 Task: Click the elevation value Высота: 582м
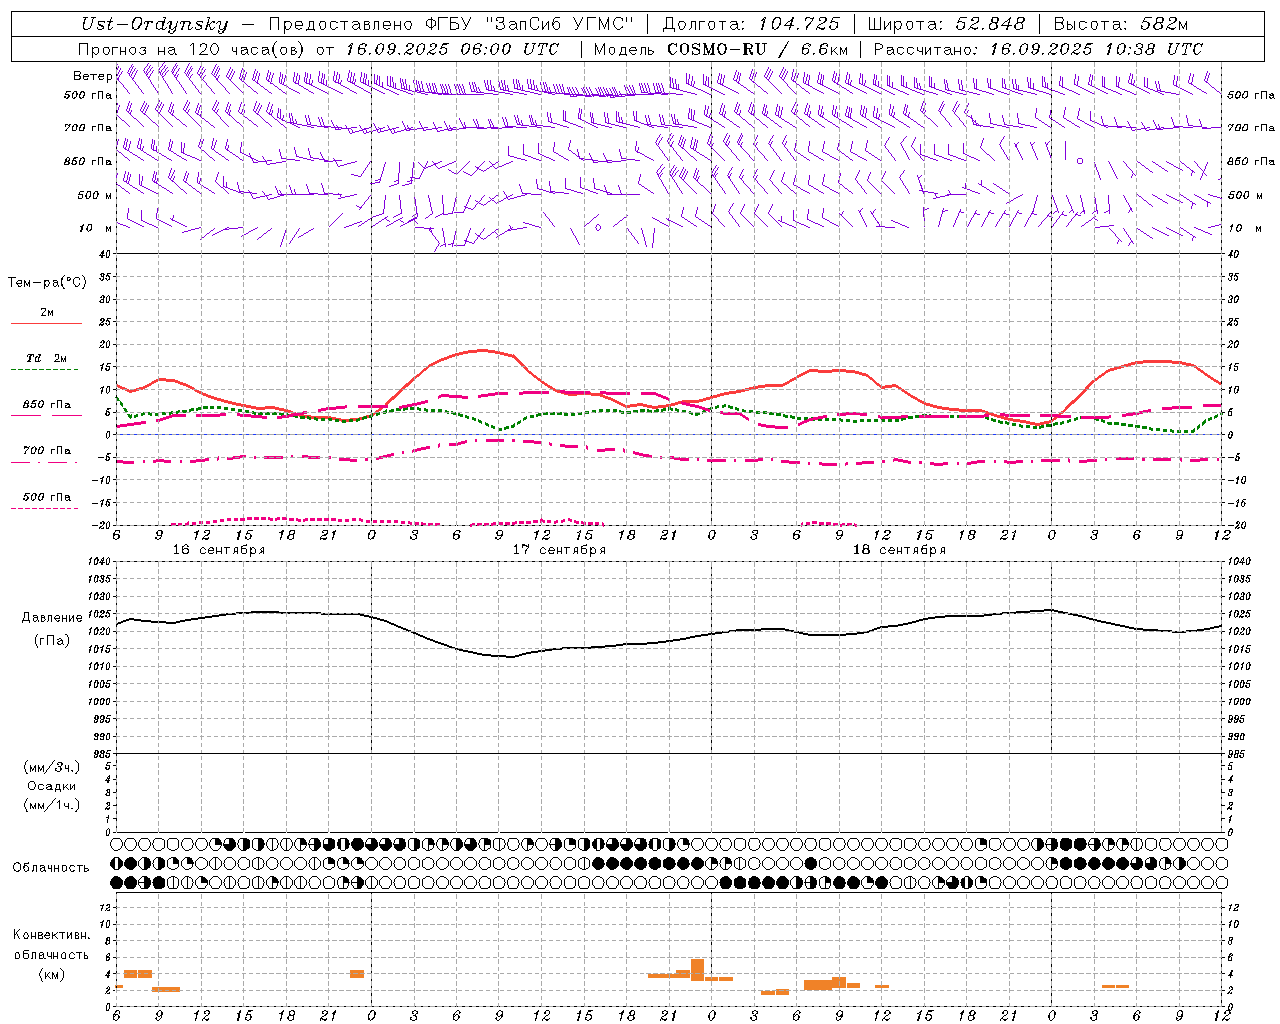[1120, 25]
